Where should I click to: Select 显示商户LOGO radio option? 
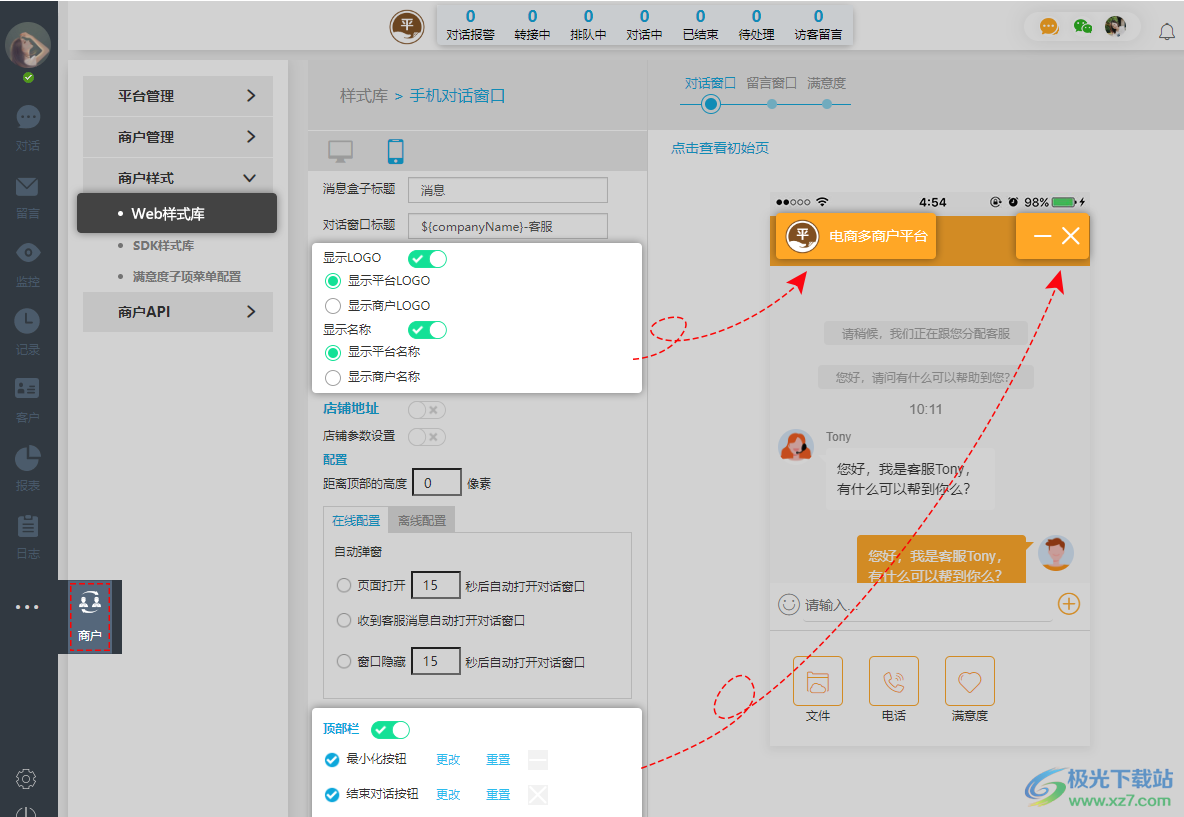click(x=332, y=305)
